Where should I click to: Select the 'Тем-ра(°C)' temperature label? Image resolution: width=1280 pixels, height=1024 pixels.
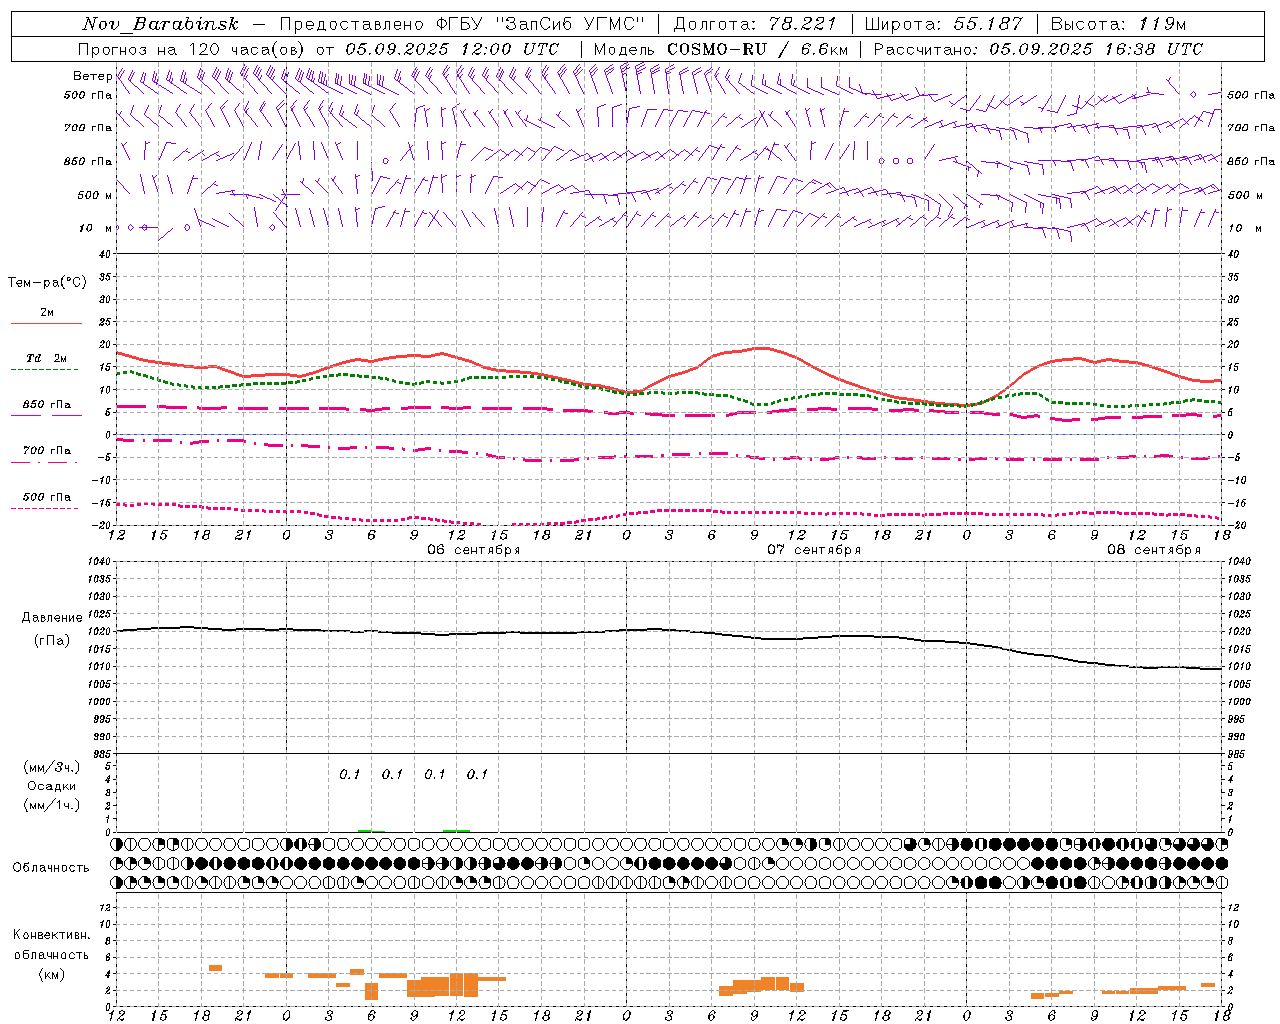[x=47, y=283]
